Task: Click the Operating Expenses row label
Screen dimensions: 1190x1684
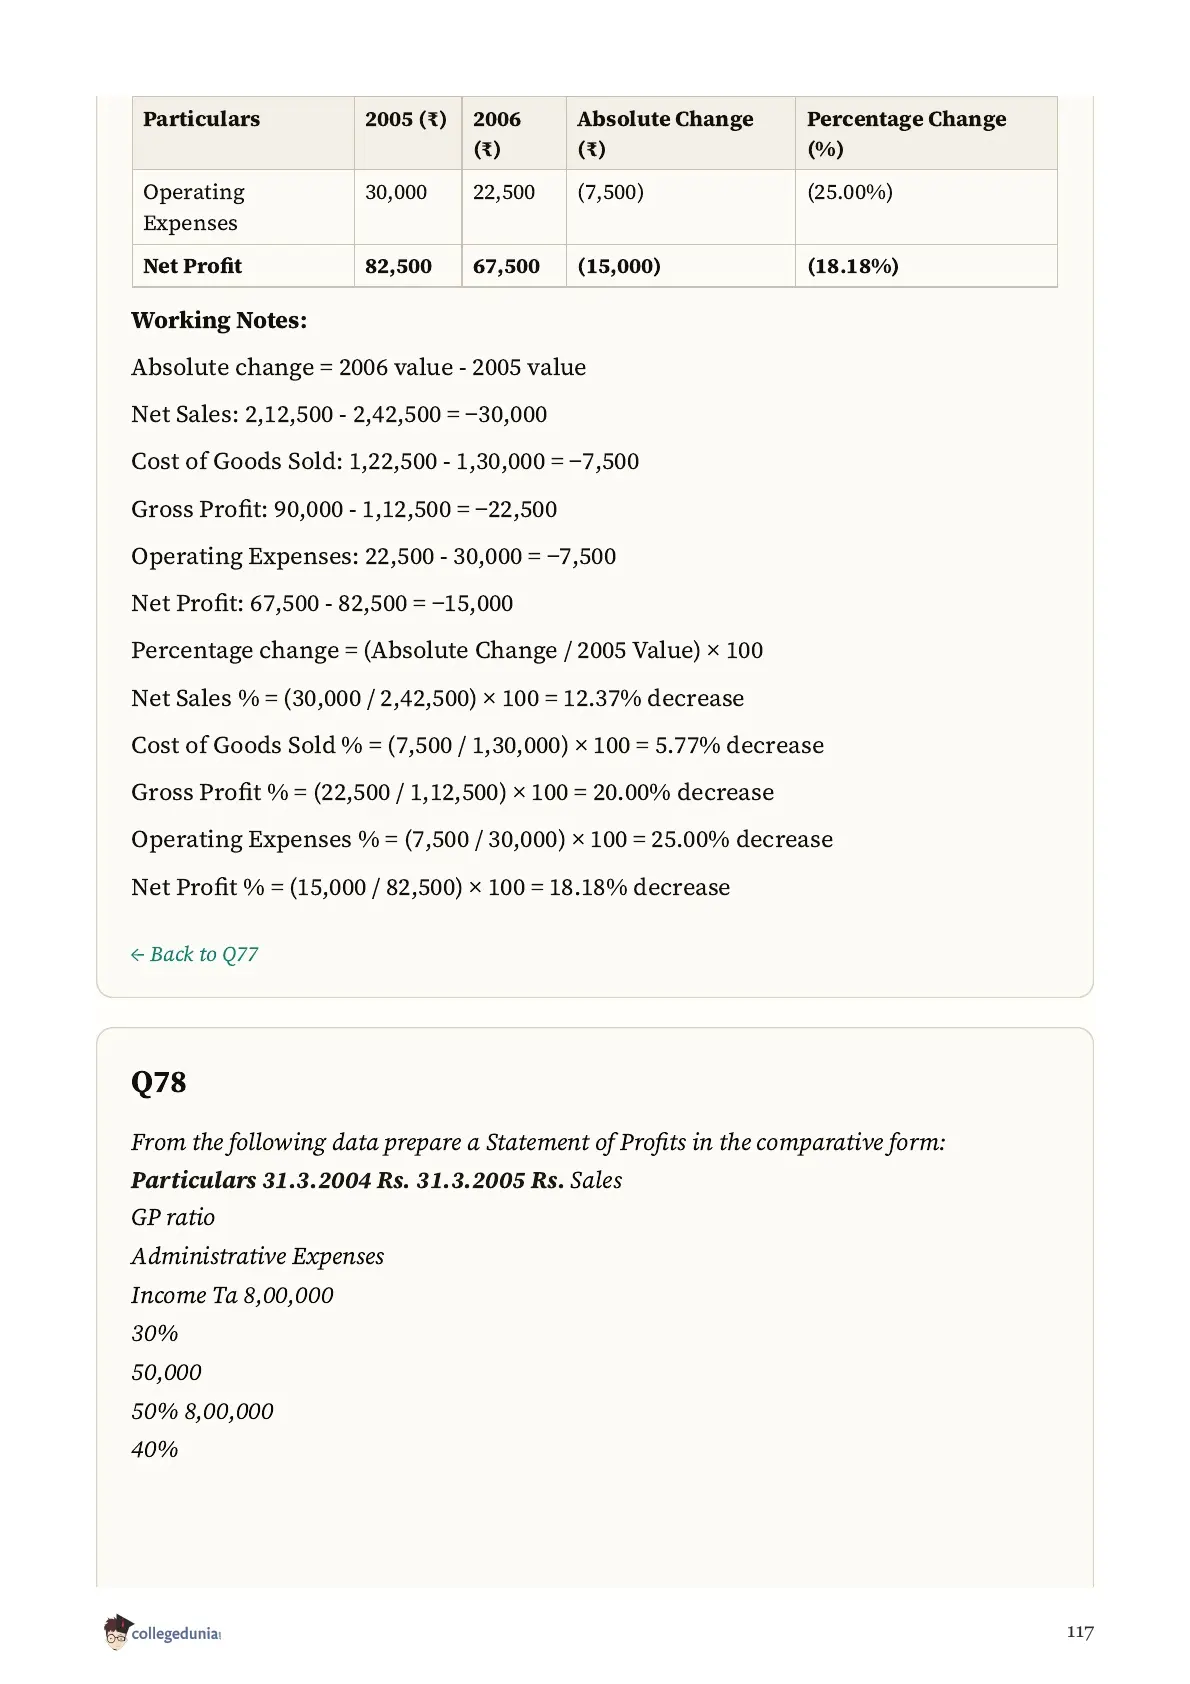Action: [194, 207]
